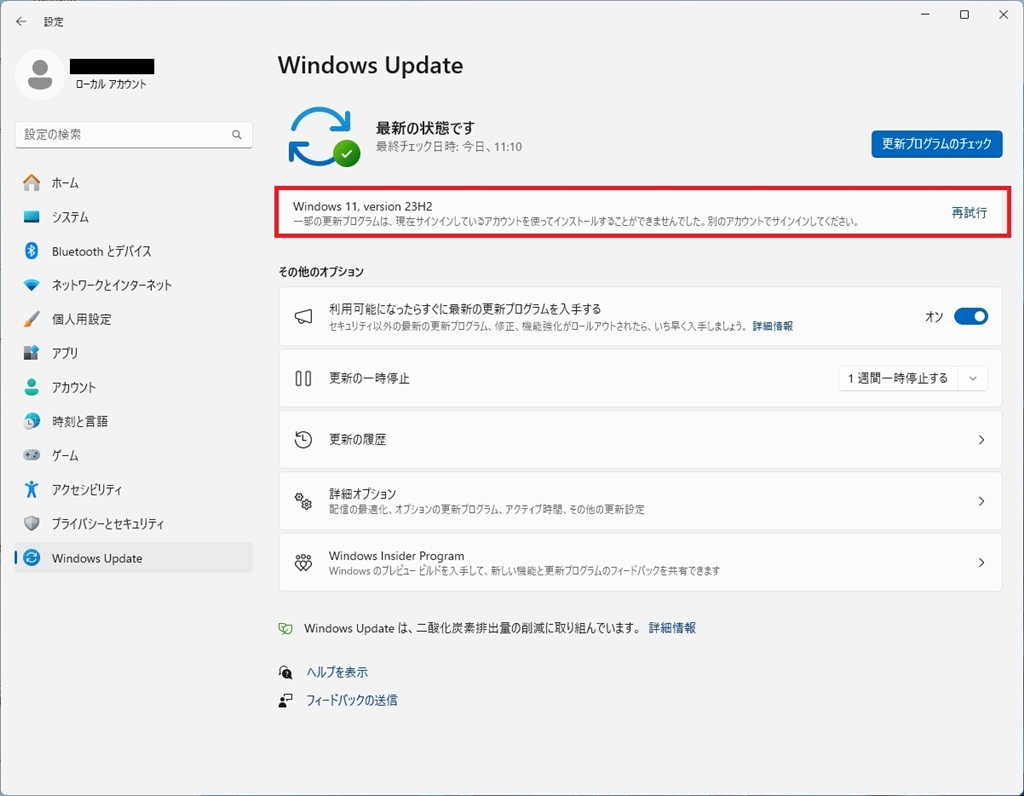Image resolution: width=1024 pixels, height=796 pixels.
Task: Click 更新プログラムのチェック button
Action: (x=936, y=144)
